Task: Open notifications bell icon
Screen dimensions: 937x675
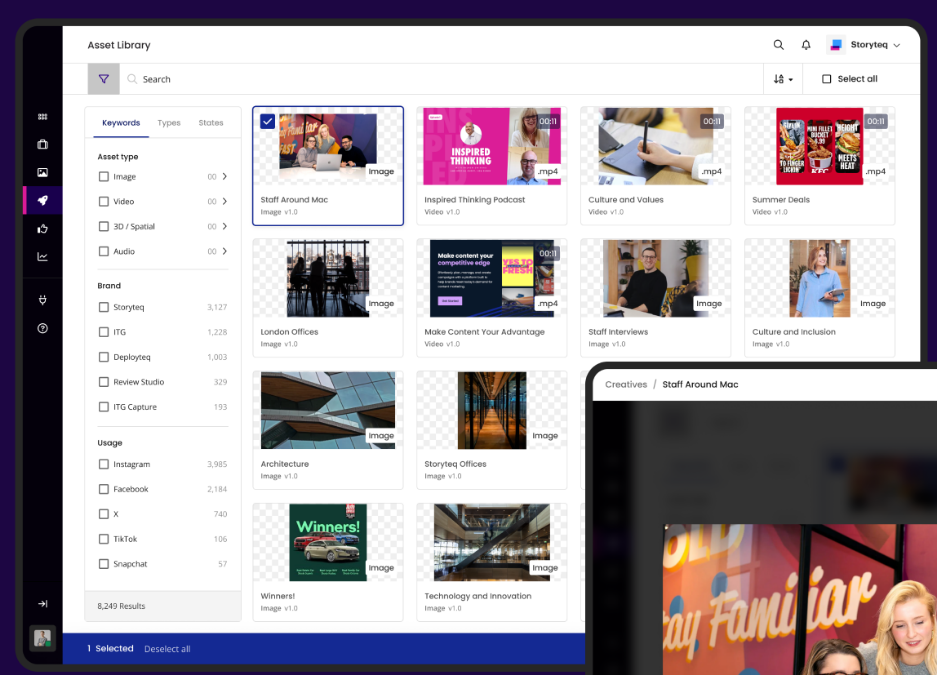Action: [806, 45]
